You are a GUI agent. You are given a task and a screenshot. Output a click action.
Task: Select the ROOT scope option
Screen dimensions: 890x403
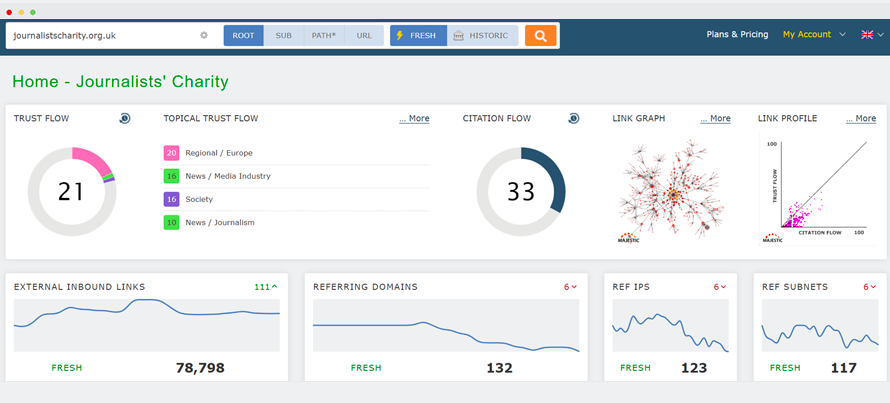tap(243, 35)
